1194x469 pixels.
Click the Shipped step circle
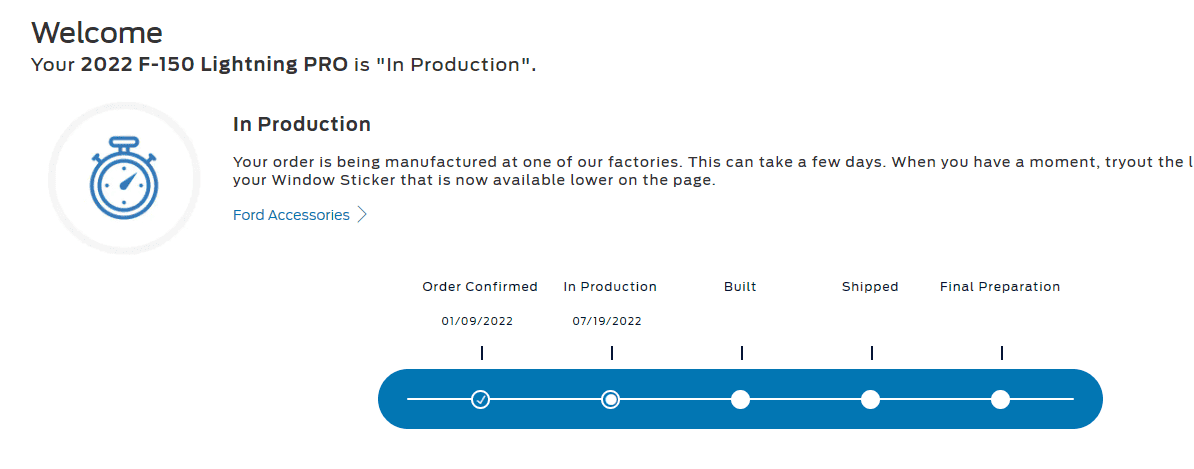click(870, 400)
